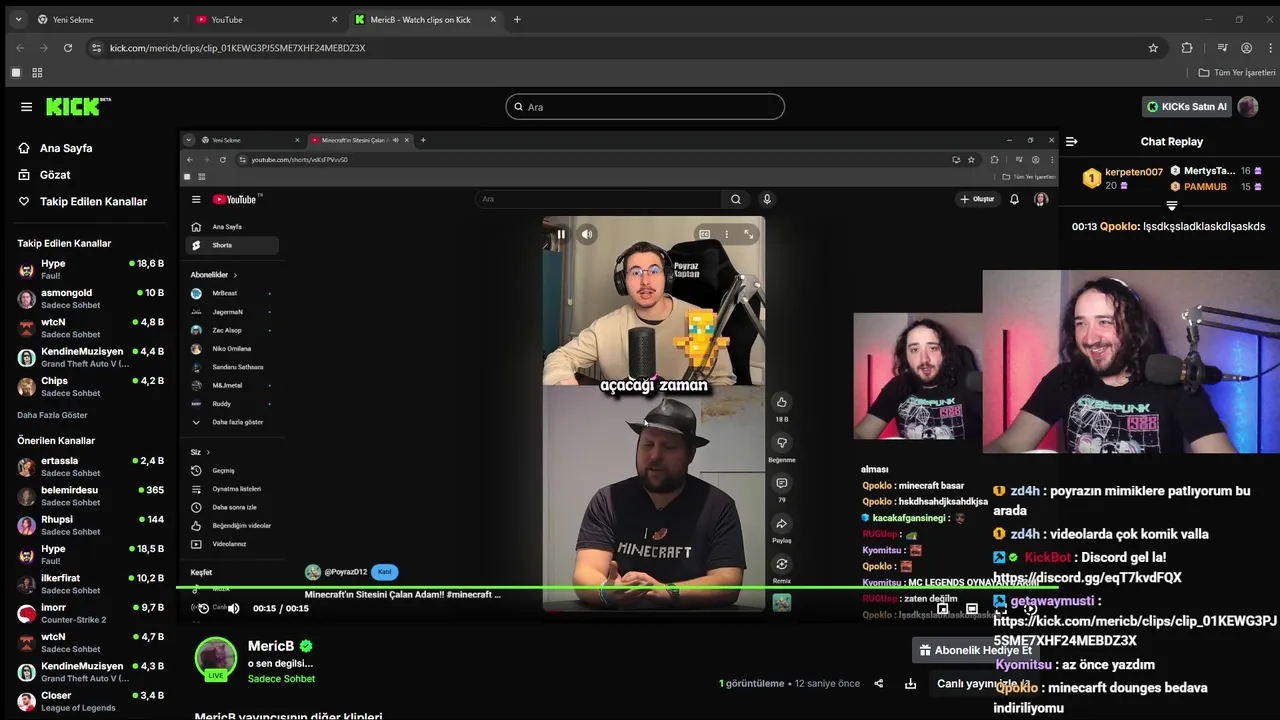Click the Abonelik Hediye Et button
Viewport: 1280px width, 720px height.
tap(975, 650)
